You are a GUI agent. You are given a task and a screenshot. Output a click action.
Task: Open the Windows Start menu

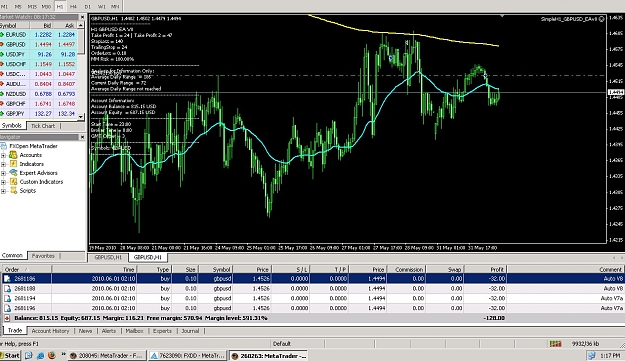(11, 355)
